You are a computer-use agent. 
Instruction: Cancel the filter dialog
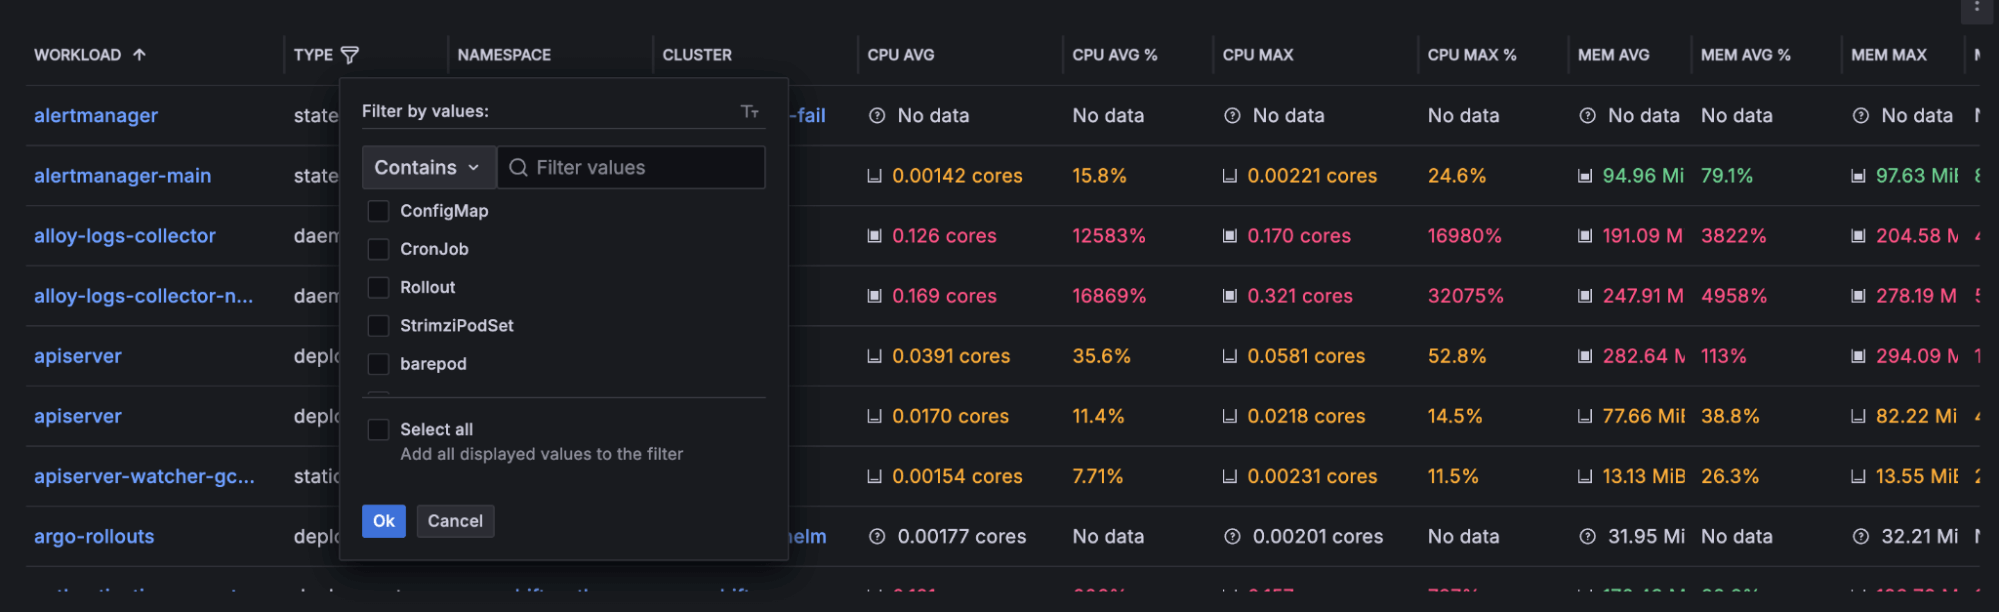pos(455,521)
